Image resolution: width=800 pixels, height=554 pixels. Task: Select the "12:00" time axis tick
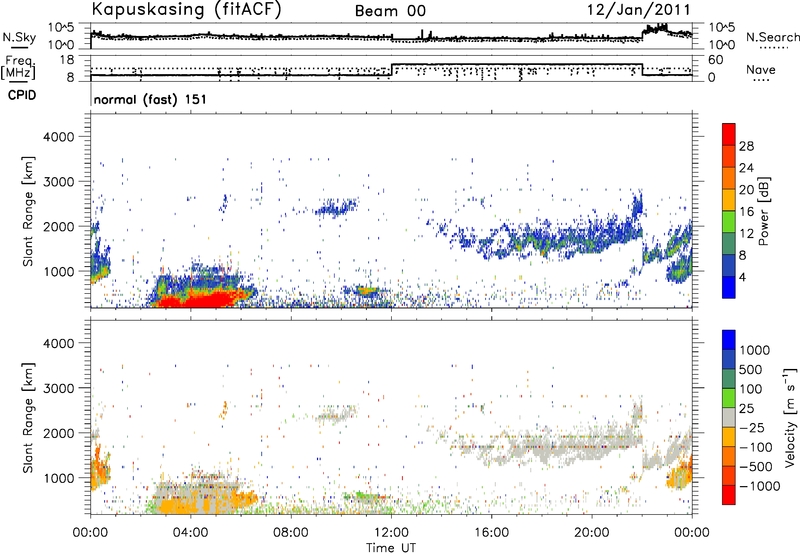click(x=391, y=533)
